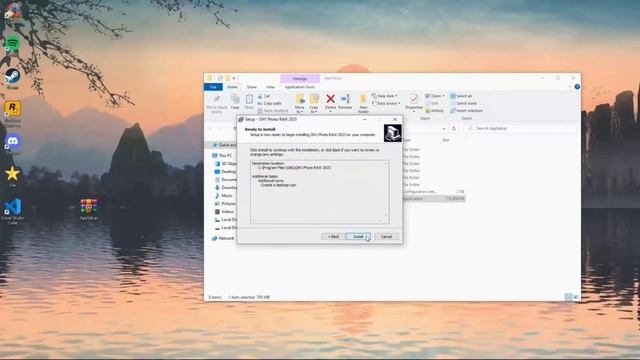The width and height of the screenshot is (640, 360).
Task: Refresh the Explorer address bar
Action: pyautogui.click(x=454, y=129)
